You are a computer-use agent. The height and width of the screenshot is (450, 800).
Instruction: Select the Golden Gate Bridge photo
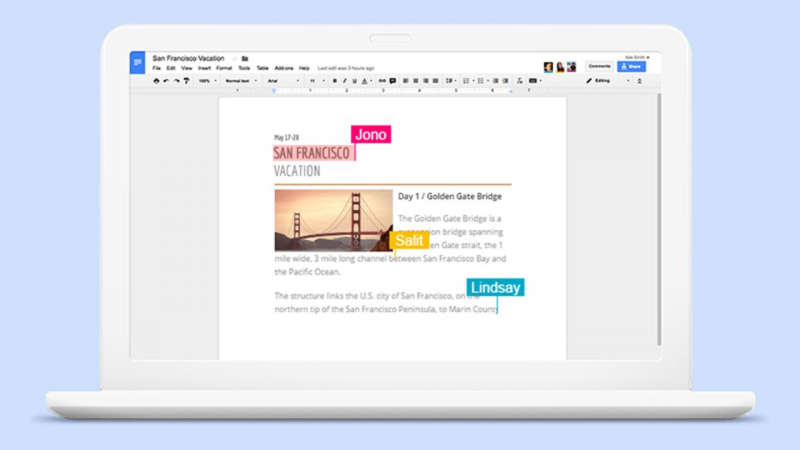(x=334, y=220)
